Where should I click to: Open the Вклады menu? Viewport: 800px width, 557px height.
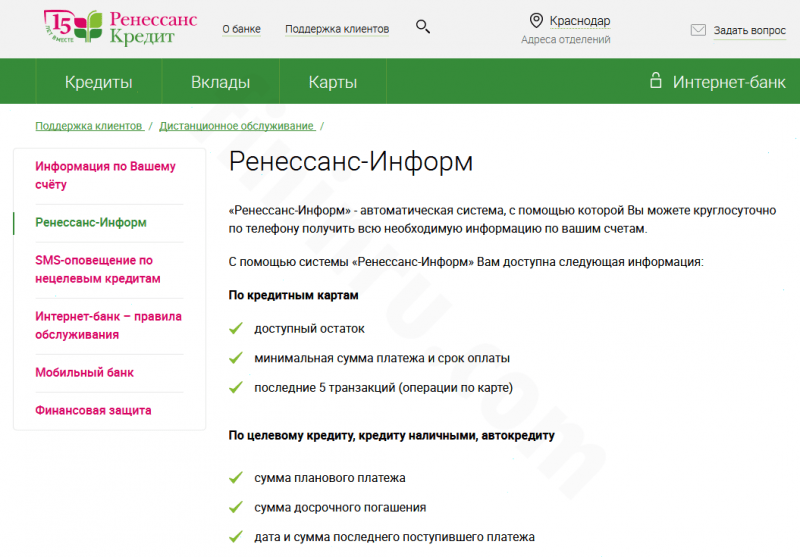(220, 82)
